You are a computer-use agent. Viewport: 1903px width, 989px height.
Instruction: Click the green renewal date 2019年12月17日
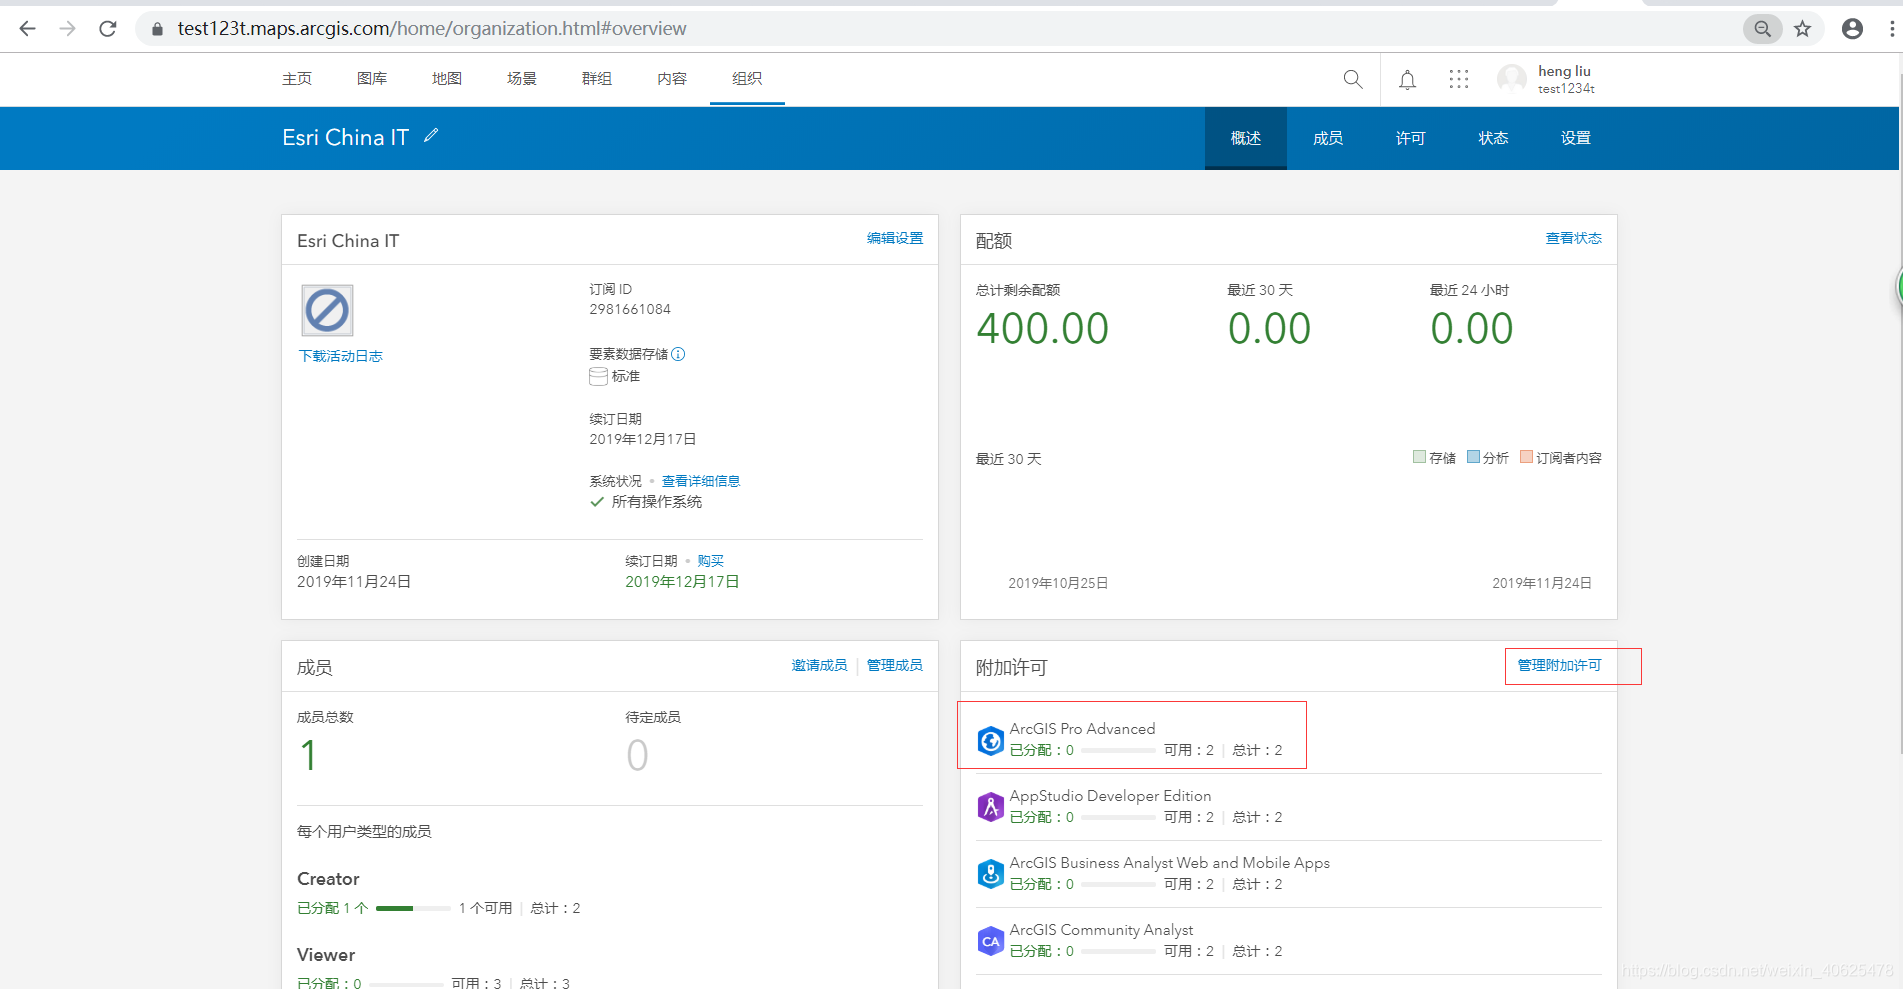(682, 582)
